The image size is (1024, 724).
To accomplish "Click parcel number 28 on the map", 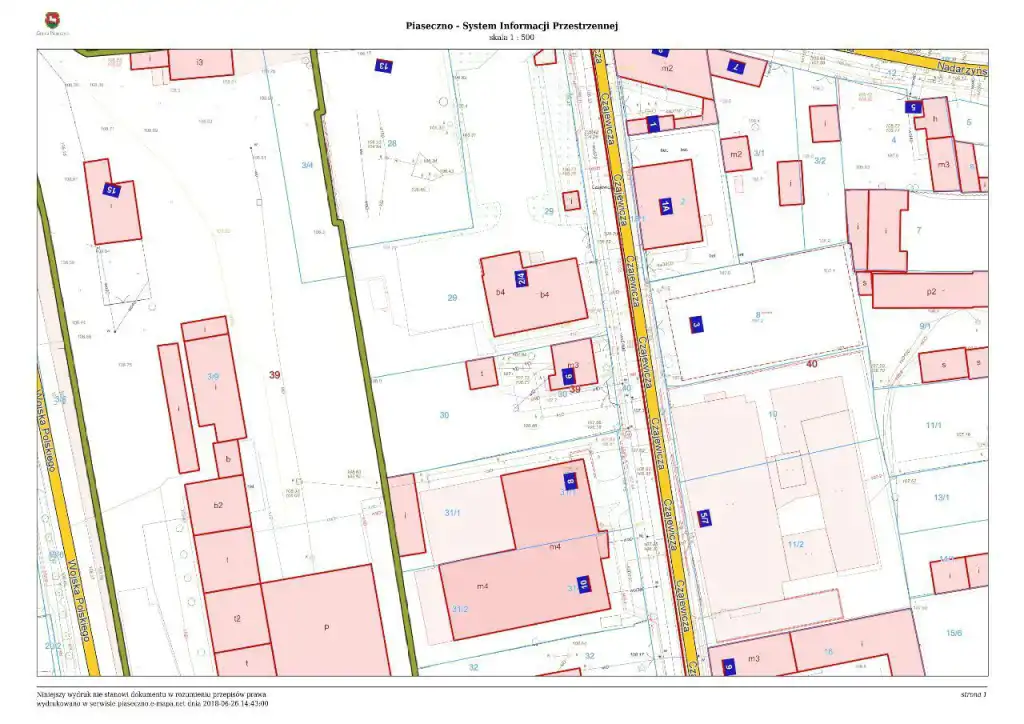I will click(392, 143).
